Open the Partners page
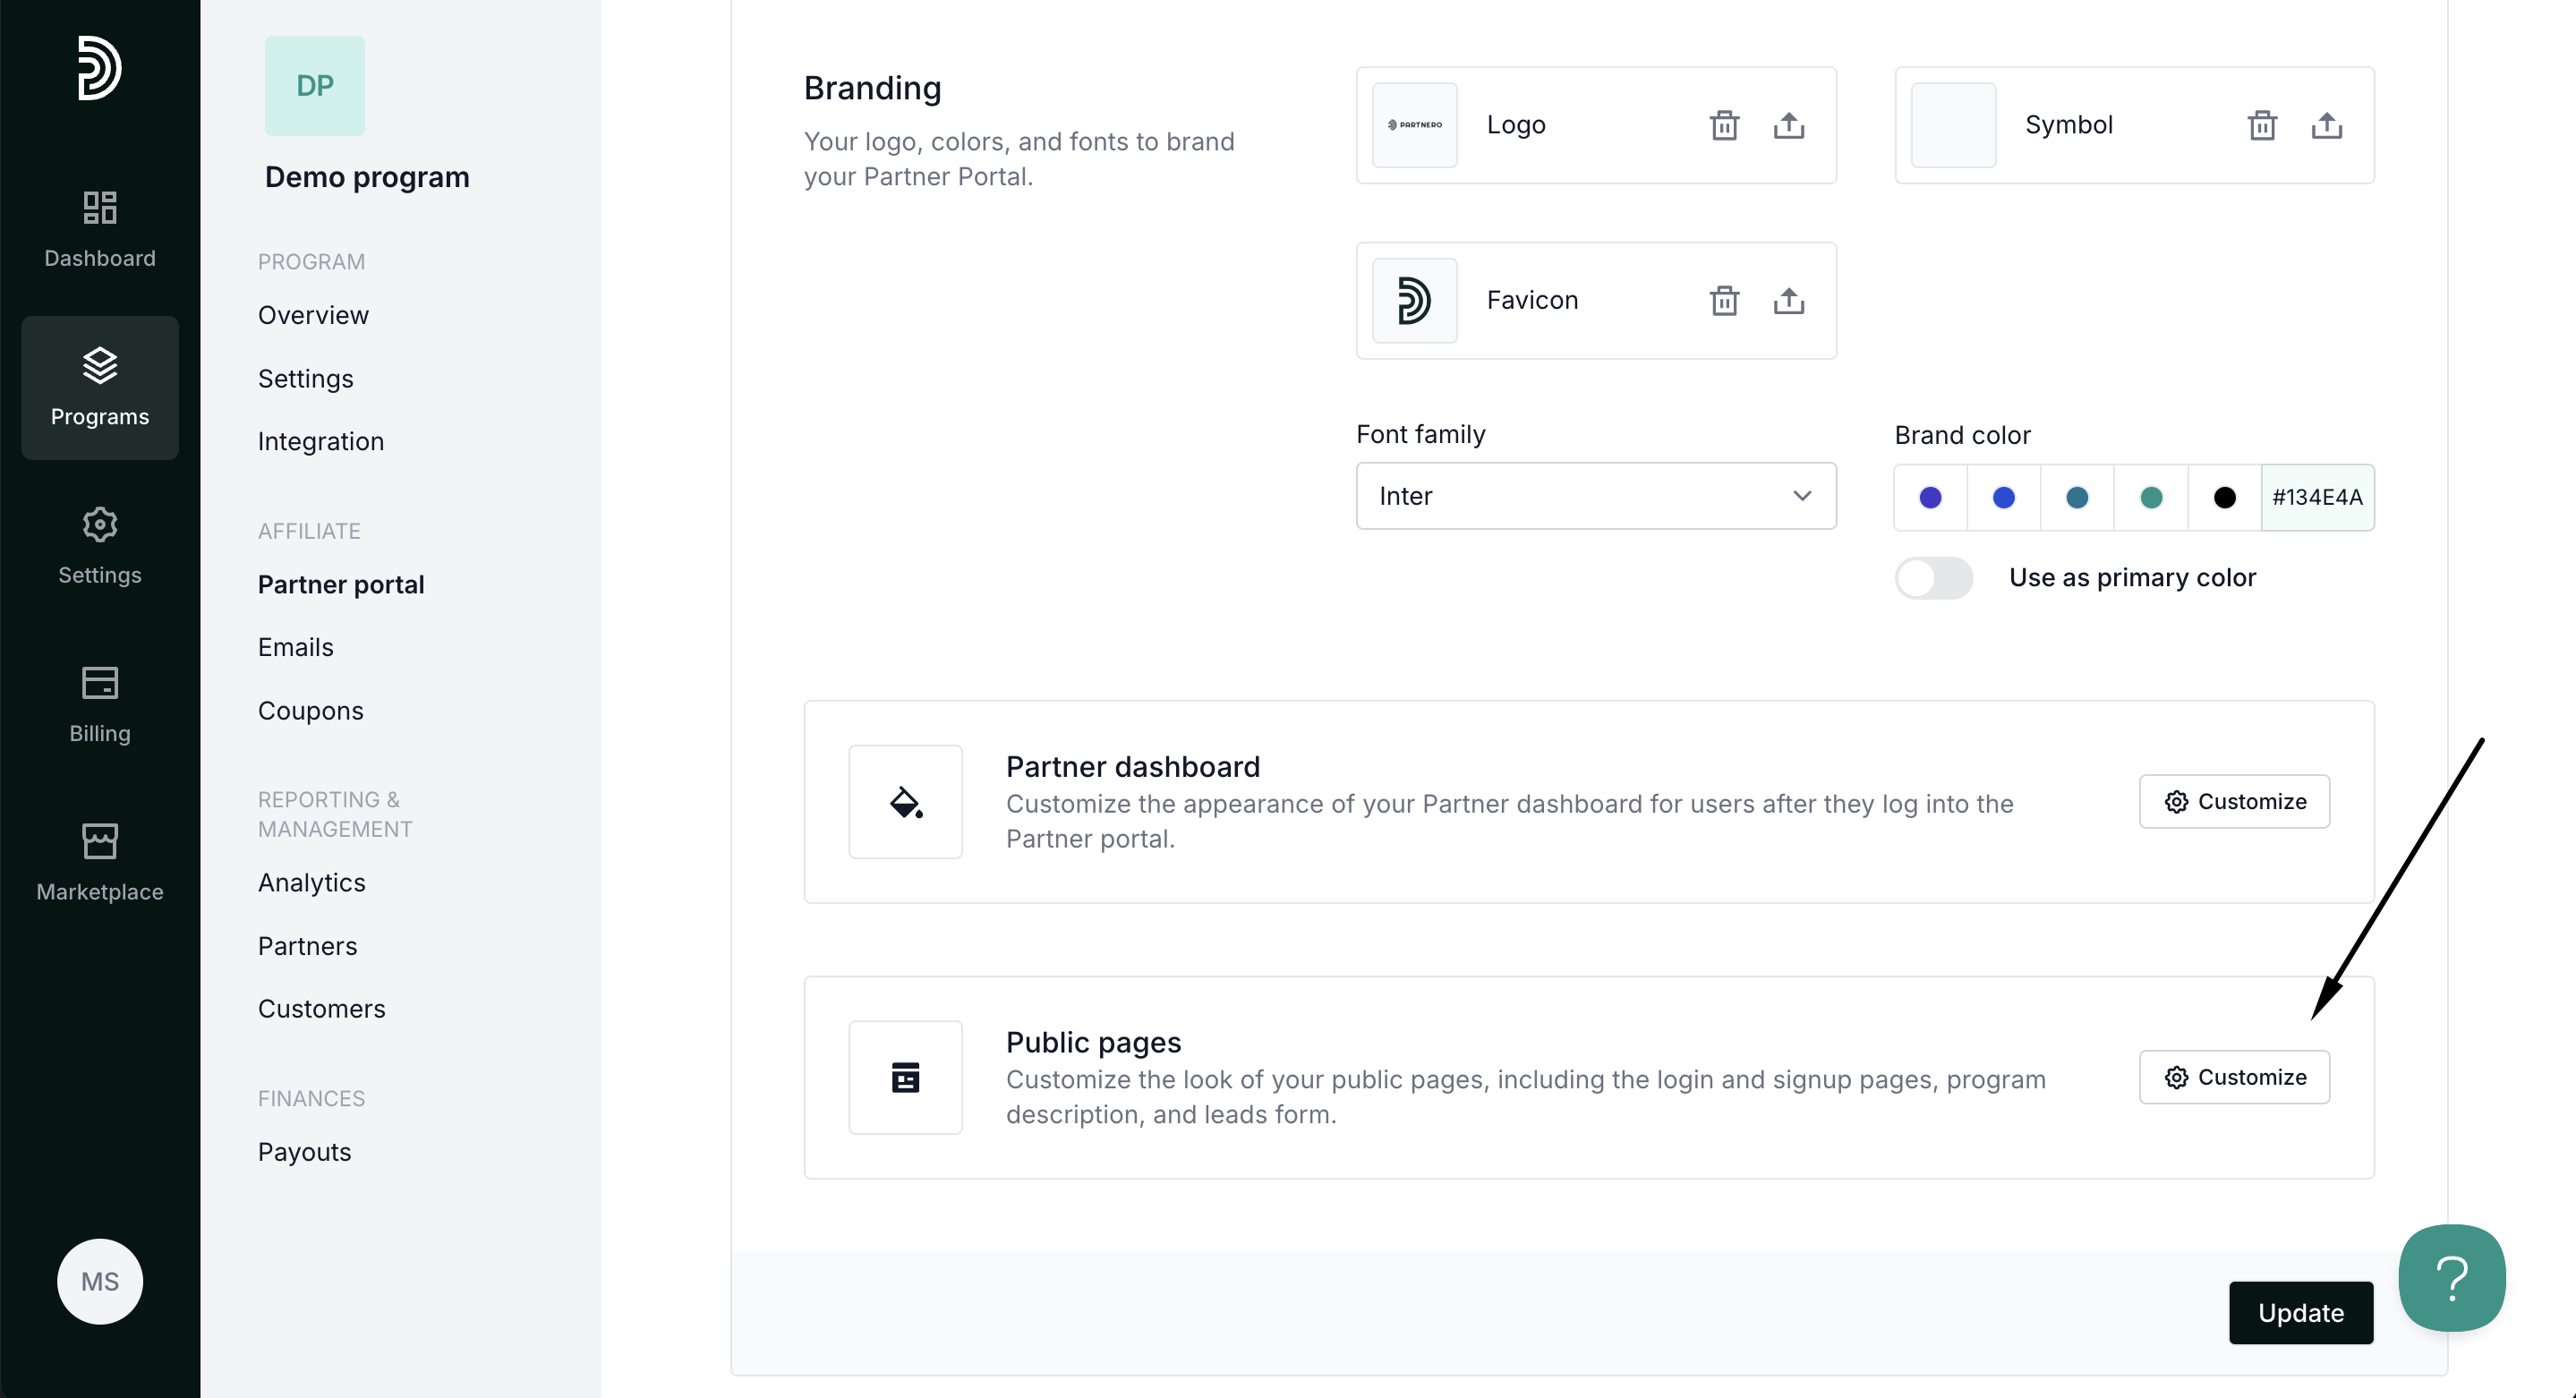The image size is (2576, 1398). [308, 946]
